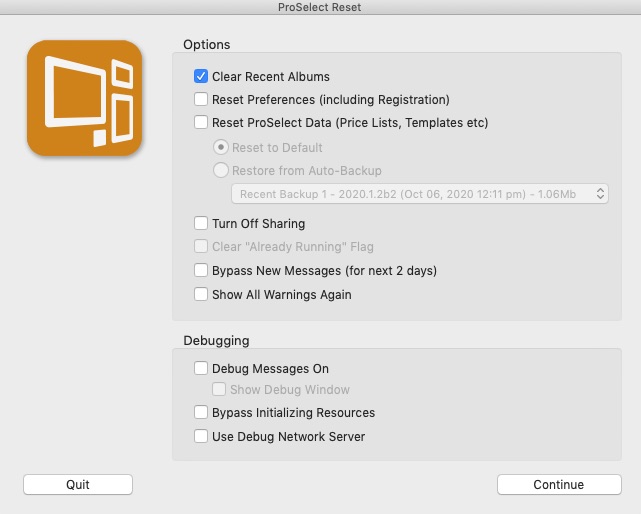Click the ProSelect Reset title bar
This screenshot has height=514, width=641.
point(320,8)
